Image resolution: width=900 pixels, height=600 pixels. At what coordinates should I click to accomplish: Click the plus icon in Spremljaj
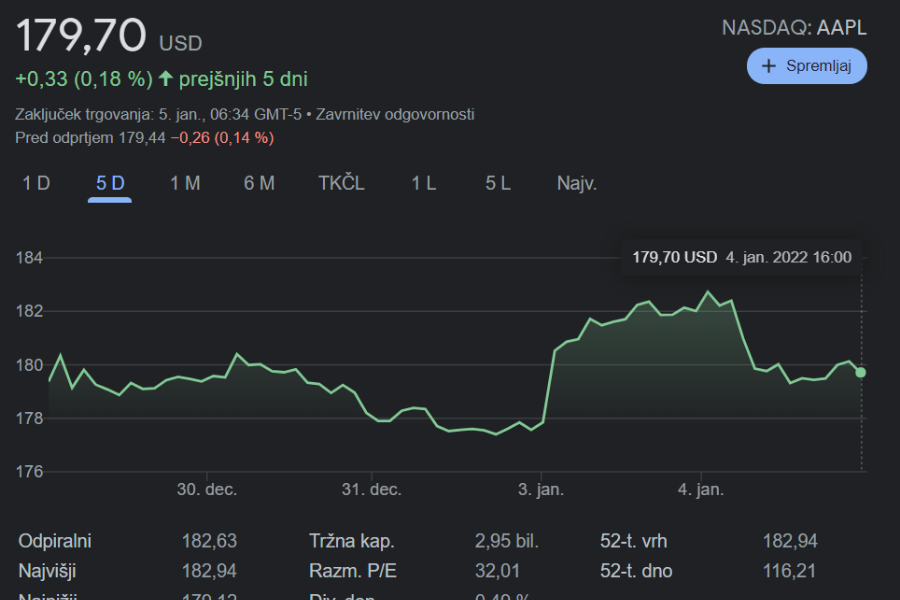769,66
